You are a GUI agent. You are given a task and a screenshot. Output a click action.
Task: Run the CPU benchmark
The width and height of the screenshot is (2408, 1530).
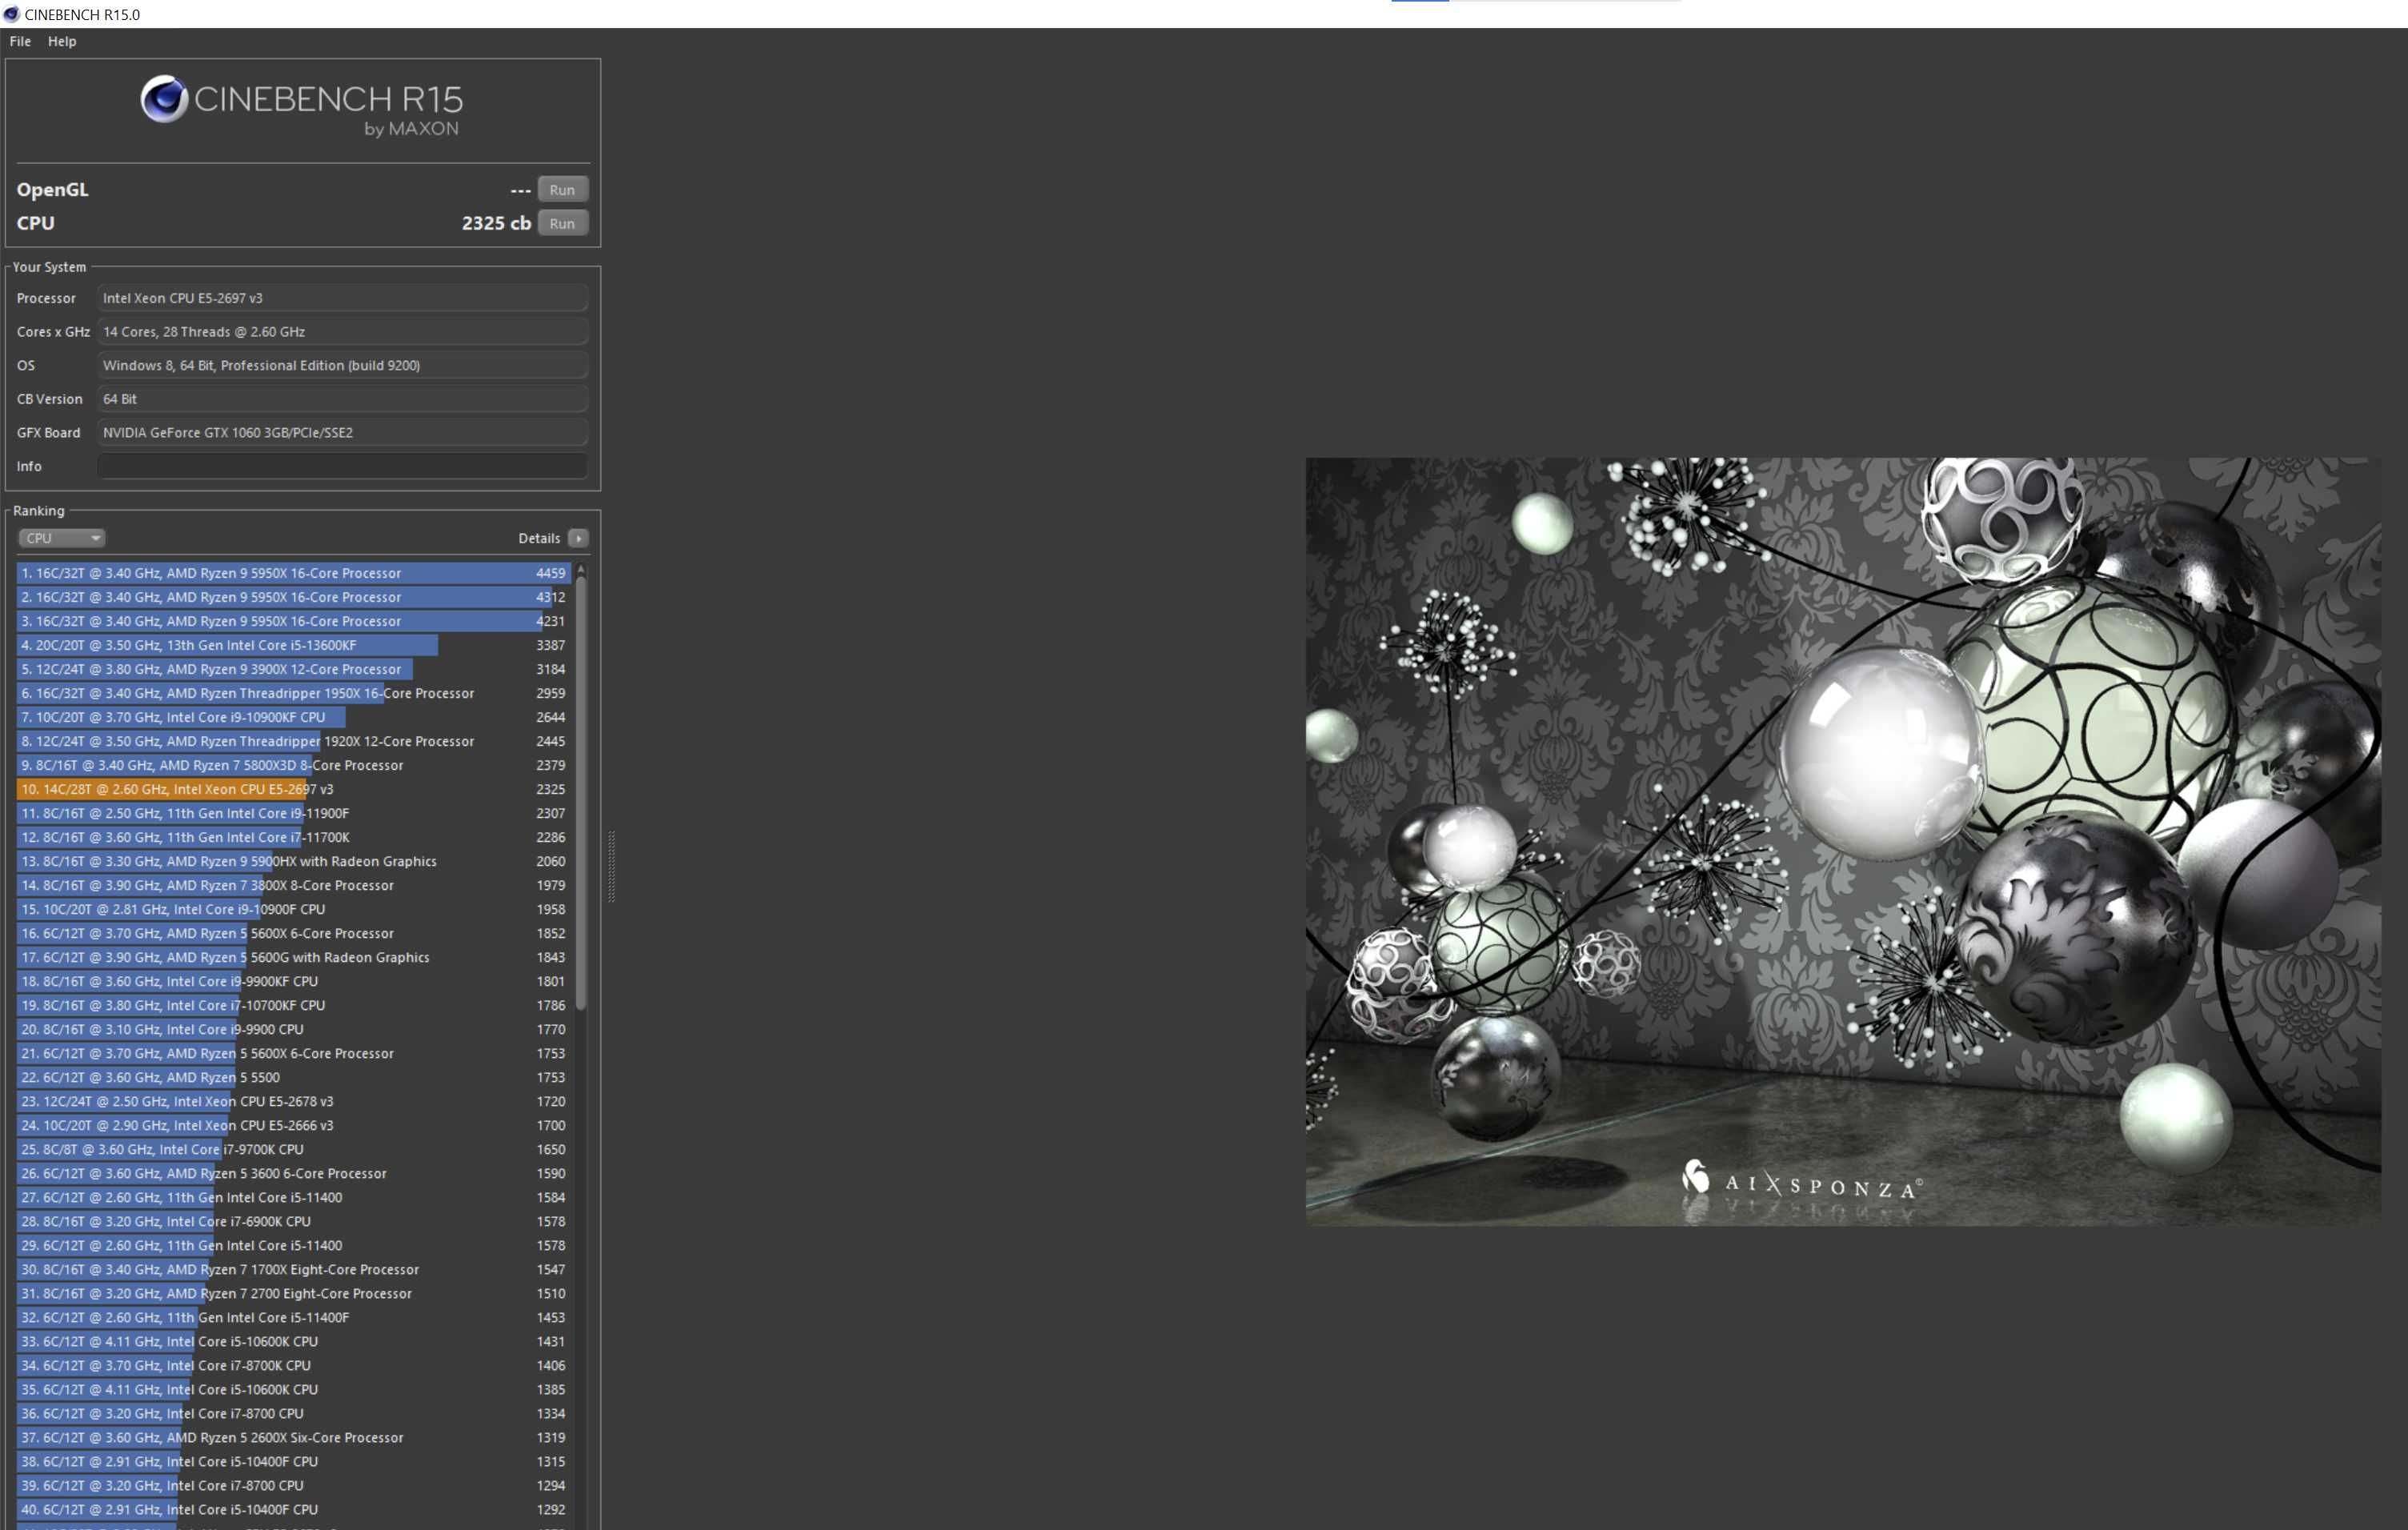click(562, 223)
